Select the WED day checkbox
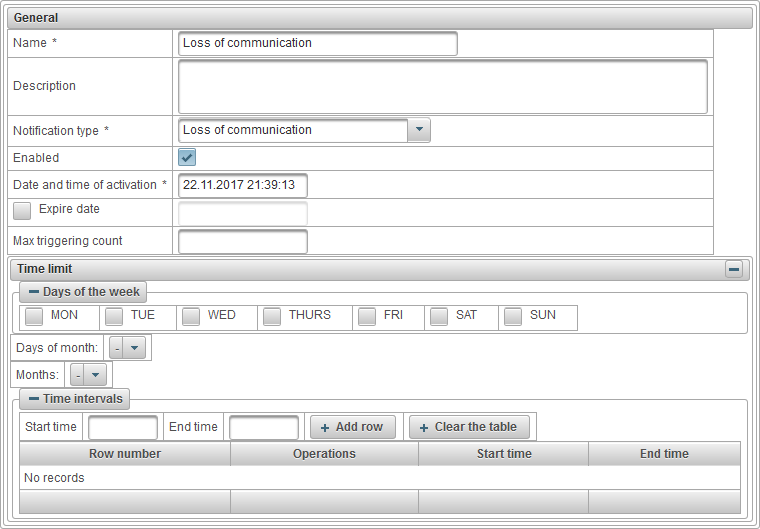Image resolution: width=760 pixels, height=529 pixels. point(191,316)
